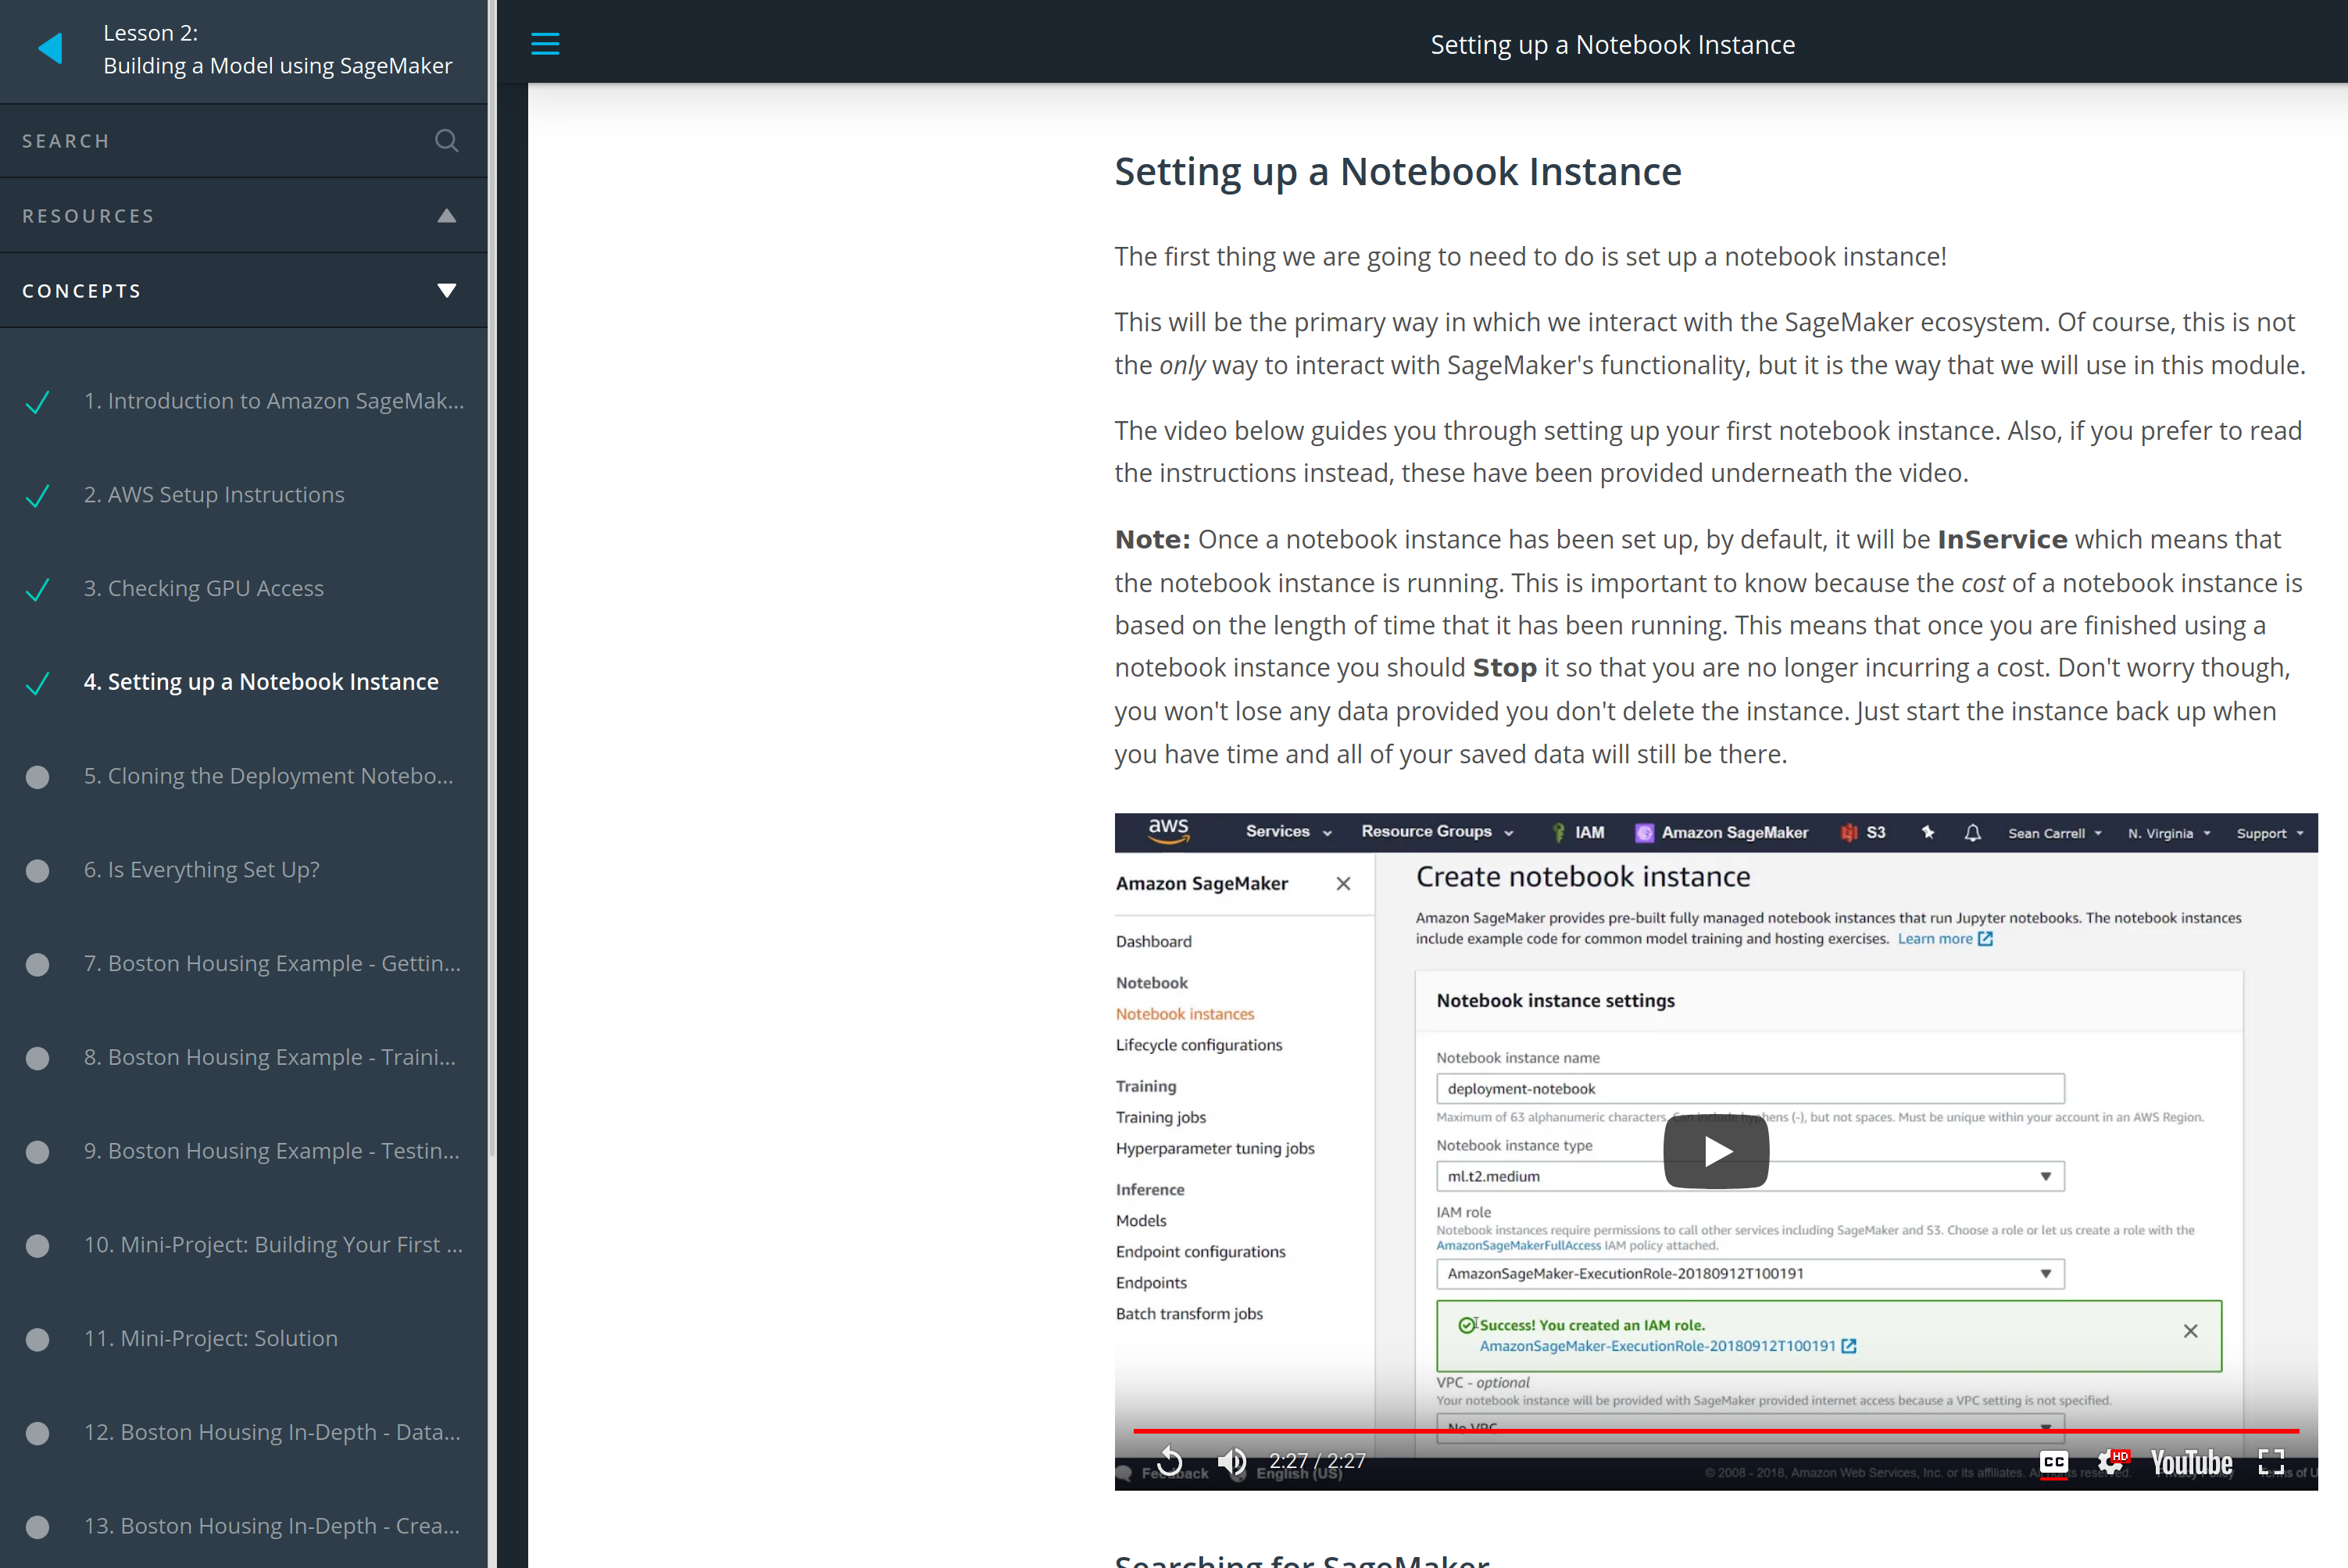Open lesson 8 Boston Housing Example - Training
This screenshot has height=1568, width=2348.
pos(270,1057)
